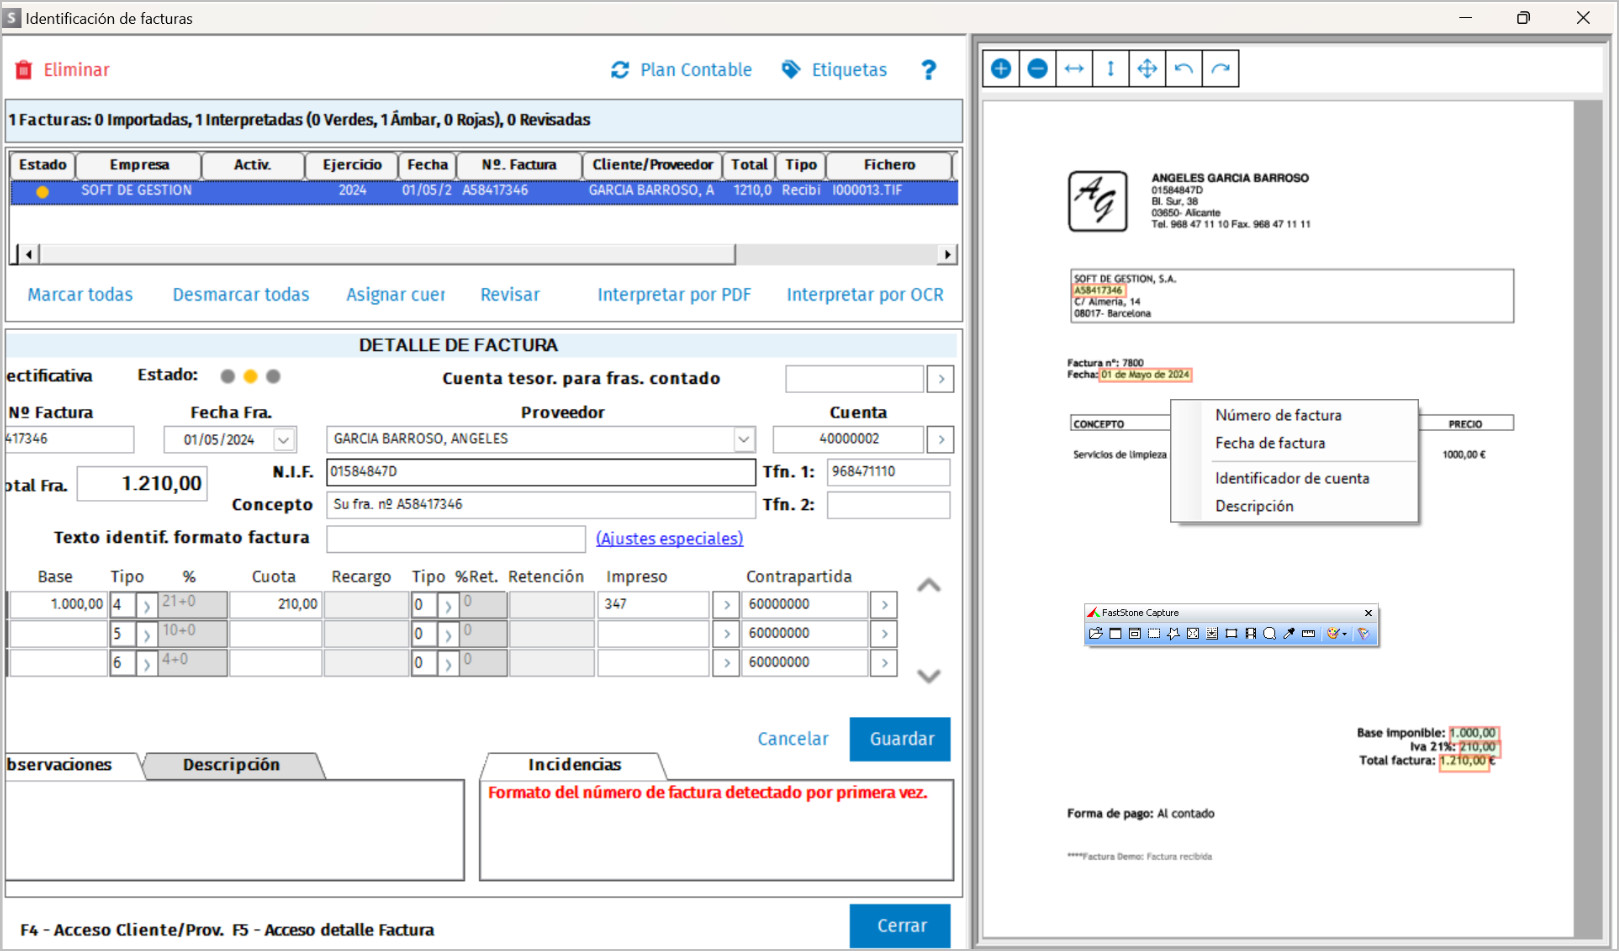Click FastStone Screen Color Picker eyedropper
Image resolution: width=1619 pixels, height=951 pixels.
1289,633
